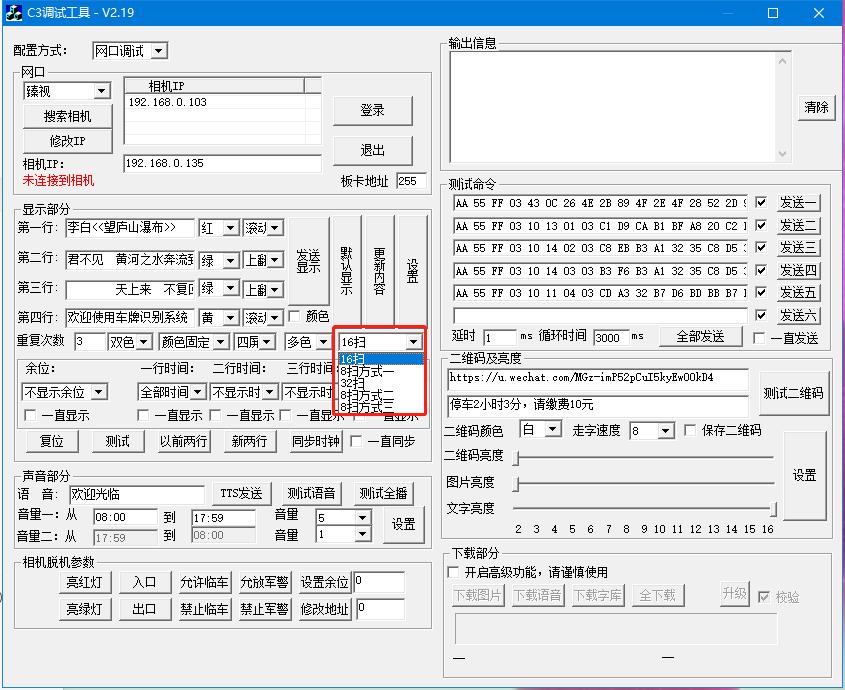Check the 开启高级功能 advanced features checkbox
845x690 pixels.
[x=453, y=572]
